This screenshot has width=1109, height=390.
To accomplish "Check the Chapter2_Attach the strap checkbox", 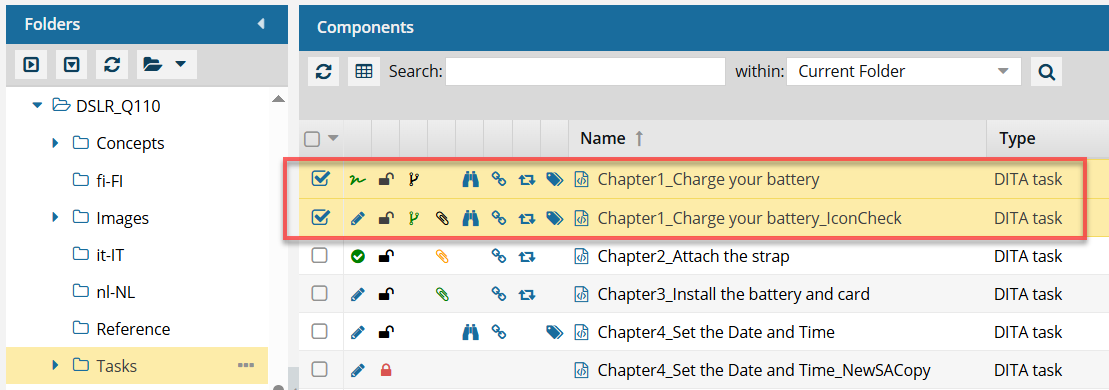I will [320, 256].
